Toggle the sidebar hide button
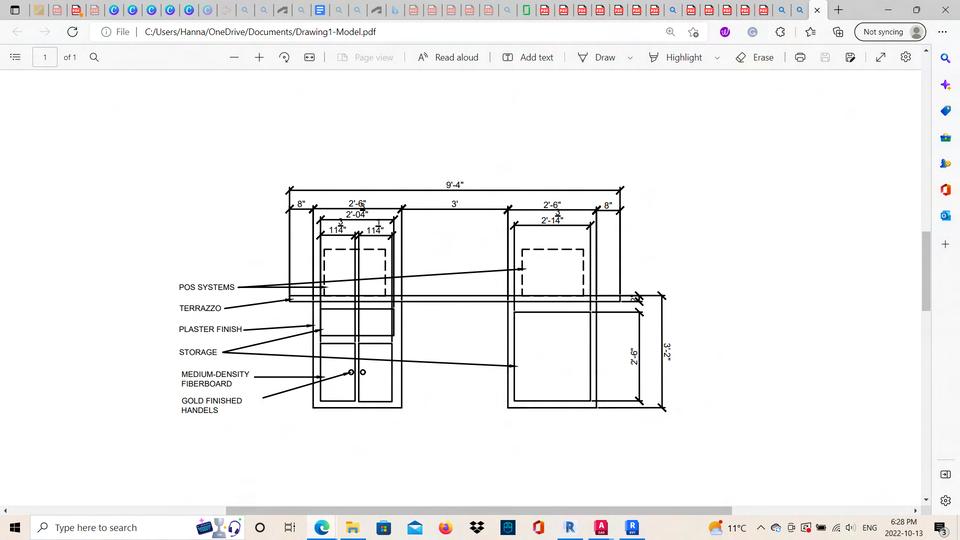 coord(945,474)
